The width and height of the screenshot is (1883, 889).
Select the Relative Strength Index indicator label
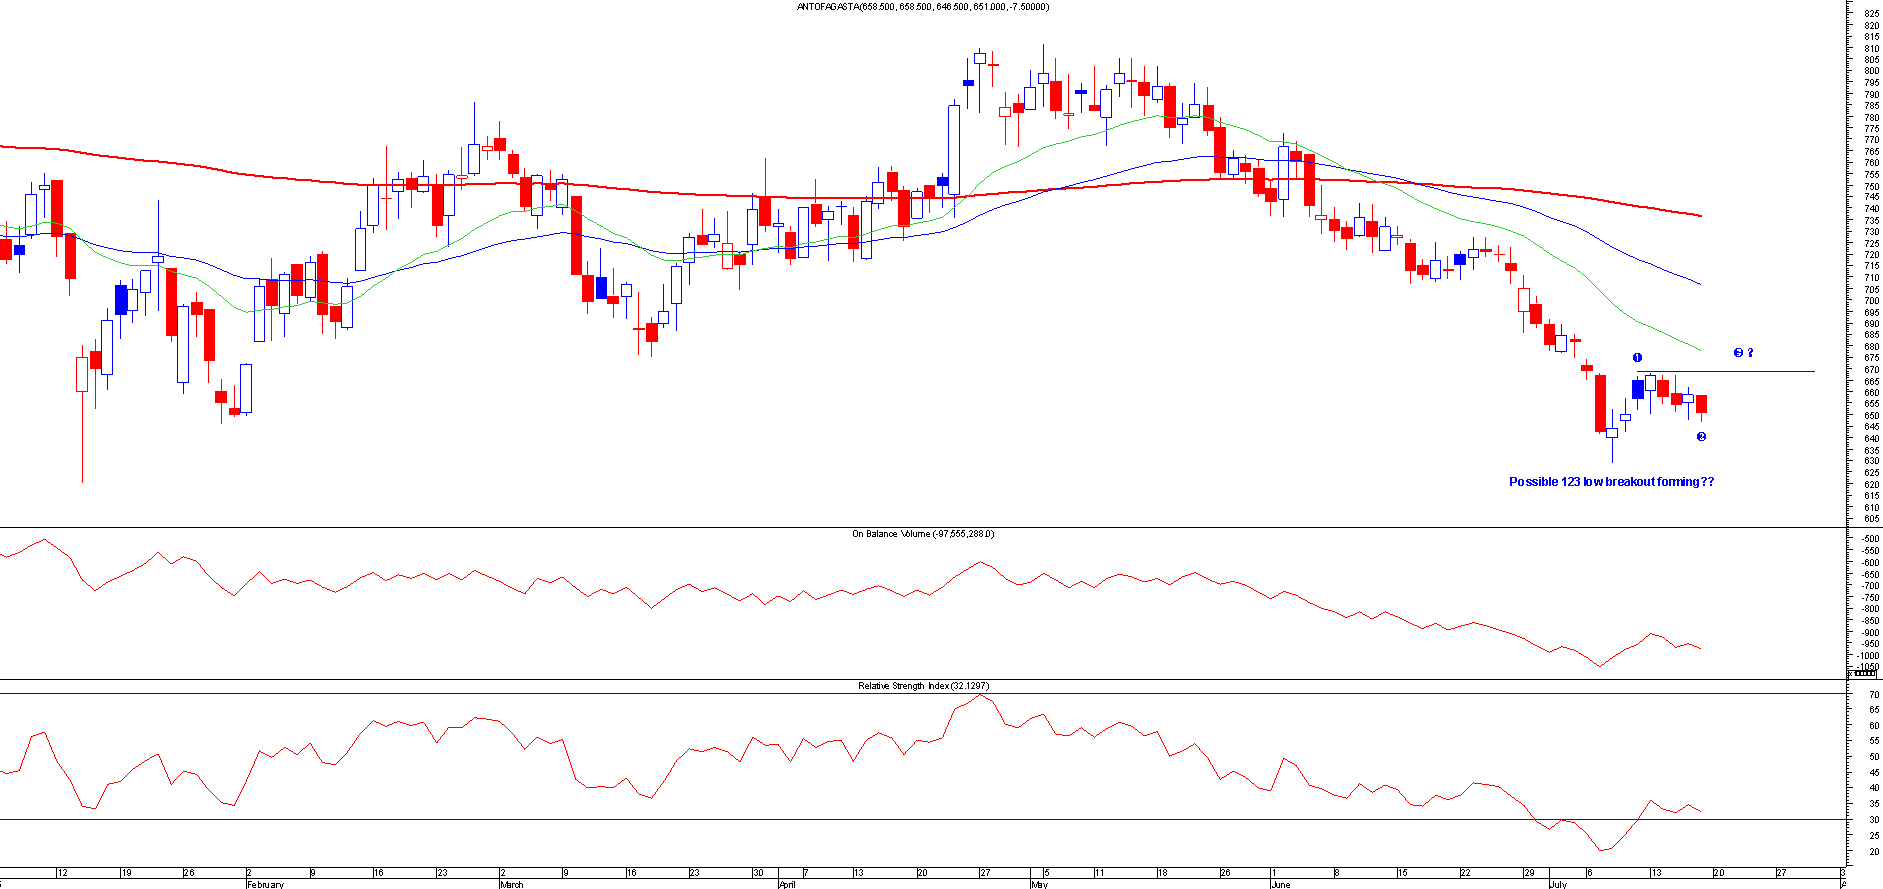click(922, 686)
